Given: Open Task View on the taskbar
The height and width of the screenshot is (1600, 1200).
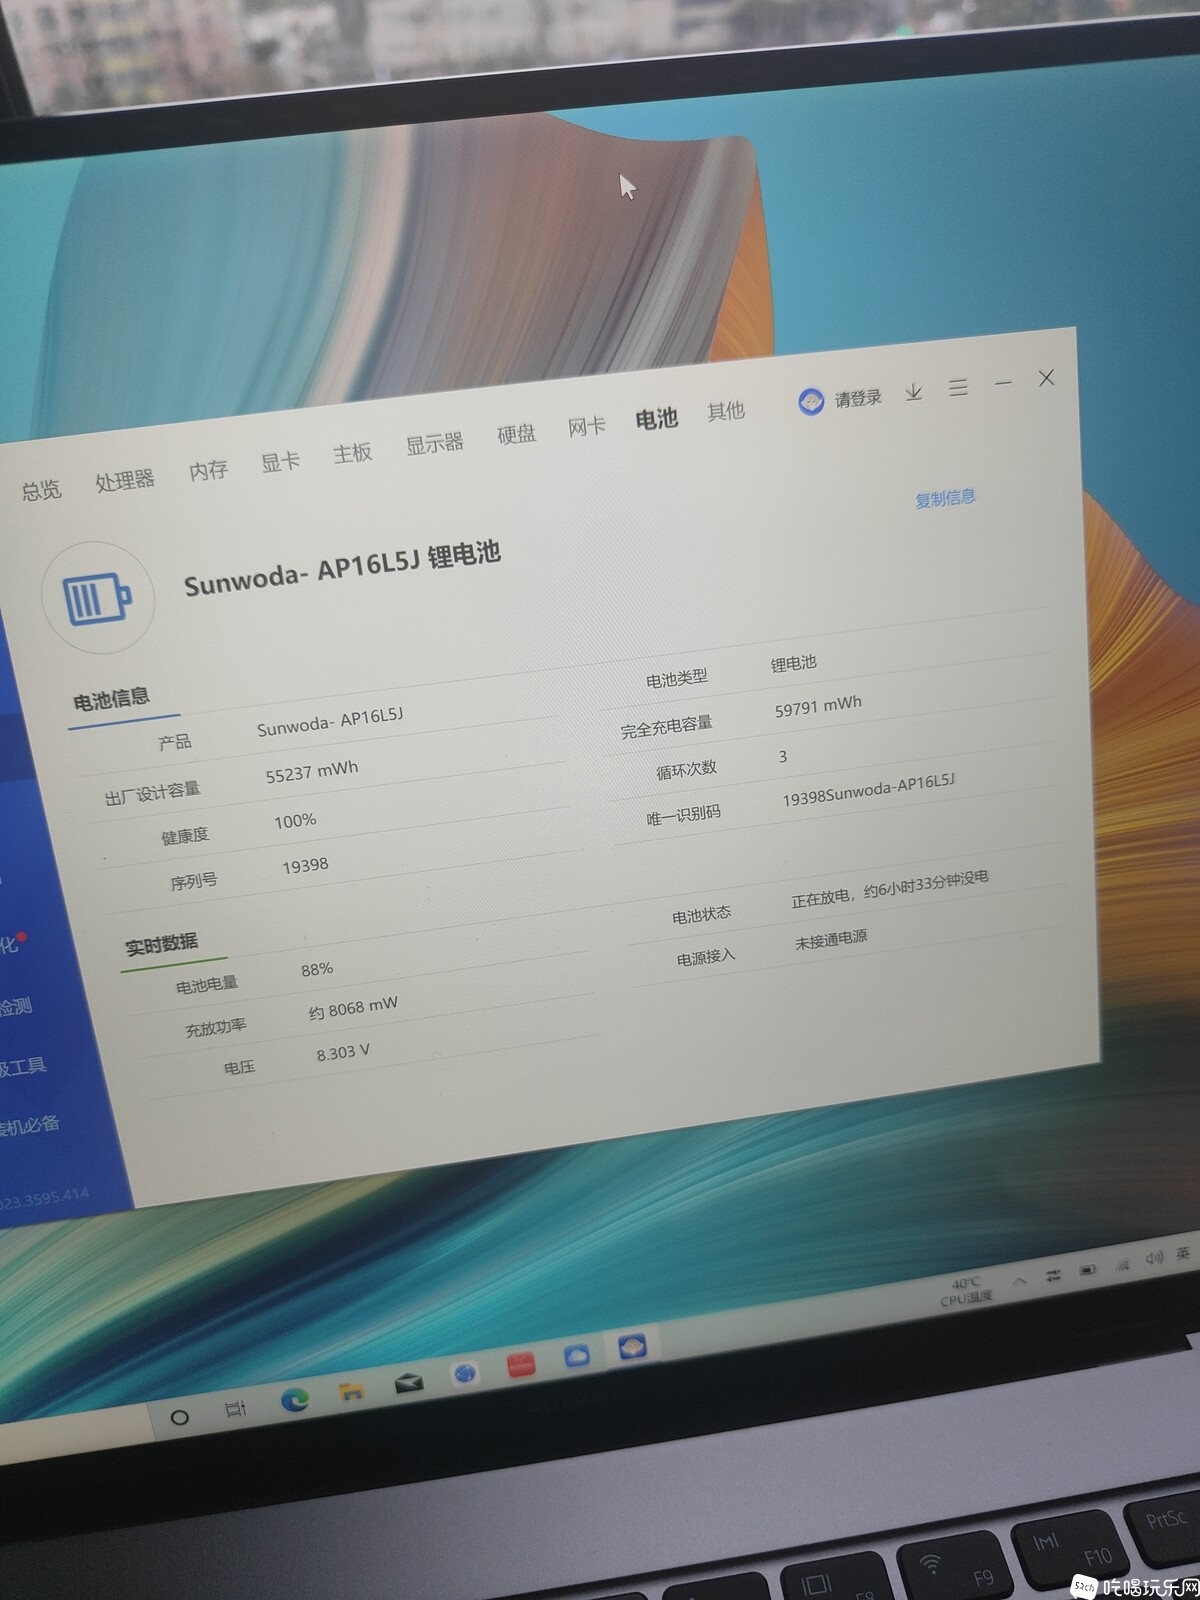Looking at the screenshot, I should click(235, 1409).
